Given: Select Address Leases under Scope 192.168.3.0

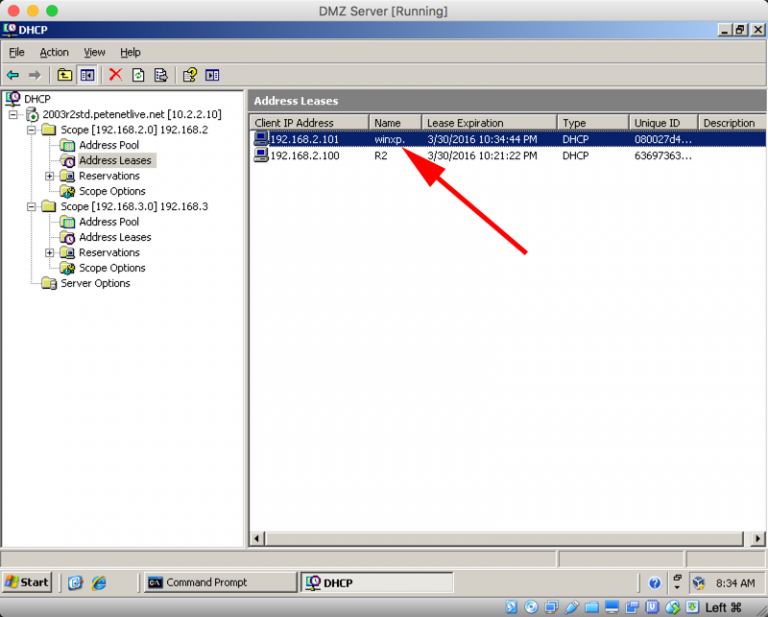Looking at the screenshot, I should pyautogui.click(x=115, y=237).
